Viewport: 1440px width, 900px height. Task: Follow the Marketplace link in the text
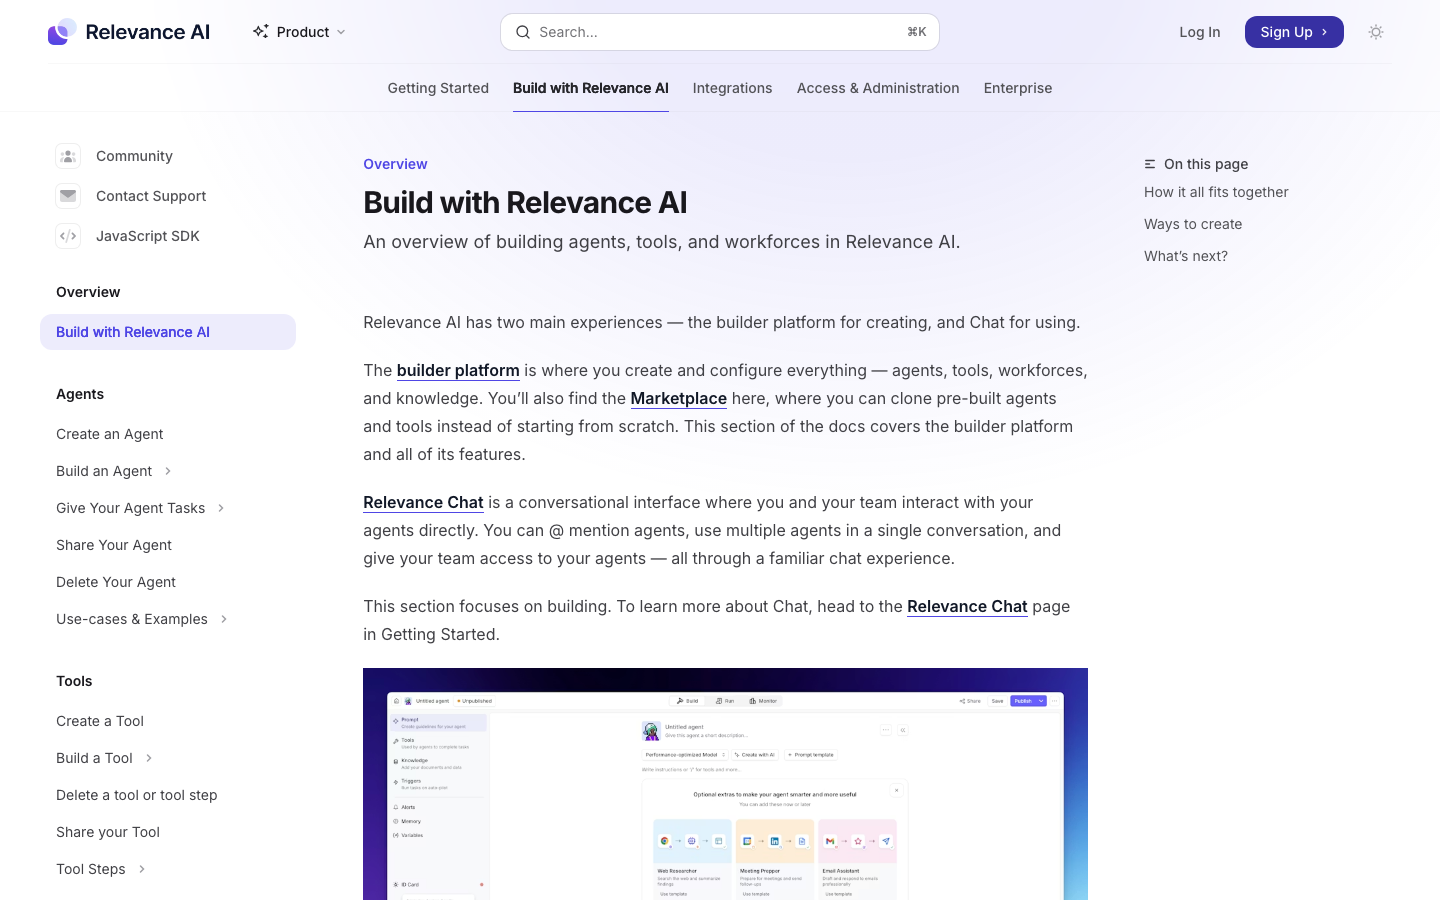click(x=679, y=398)
